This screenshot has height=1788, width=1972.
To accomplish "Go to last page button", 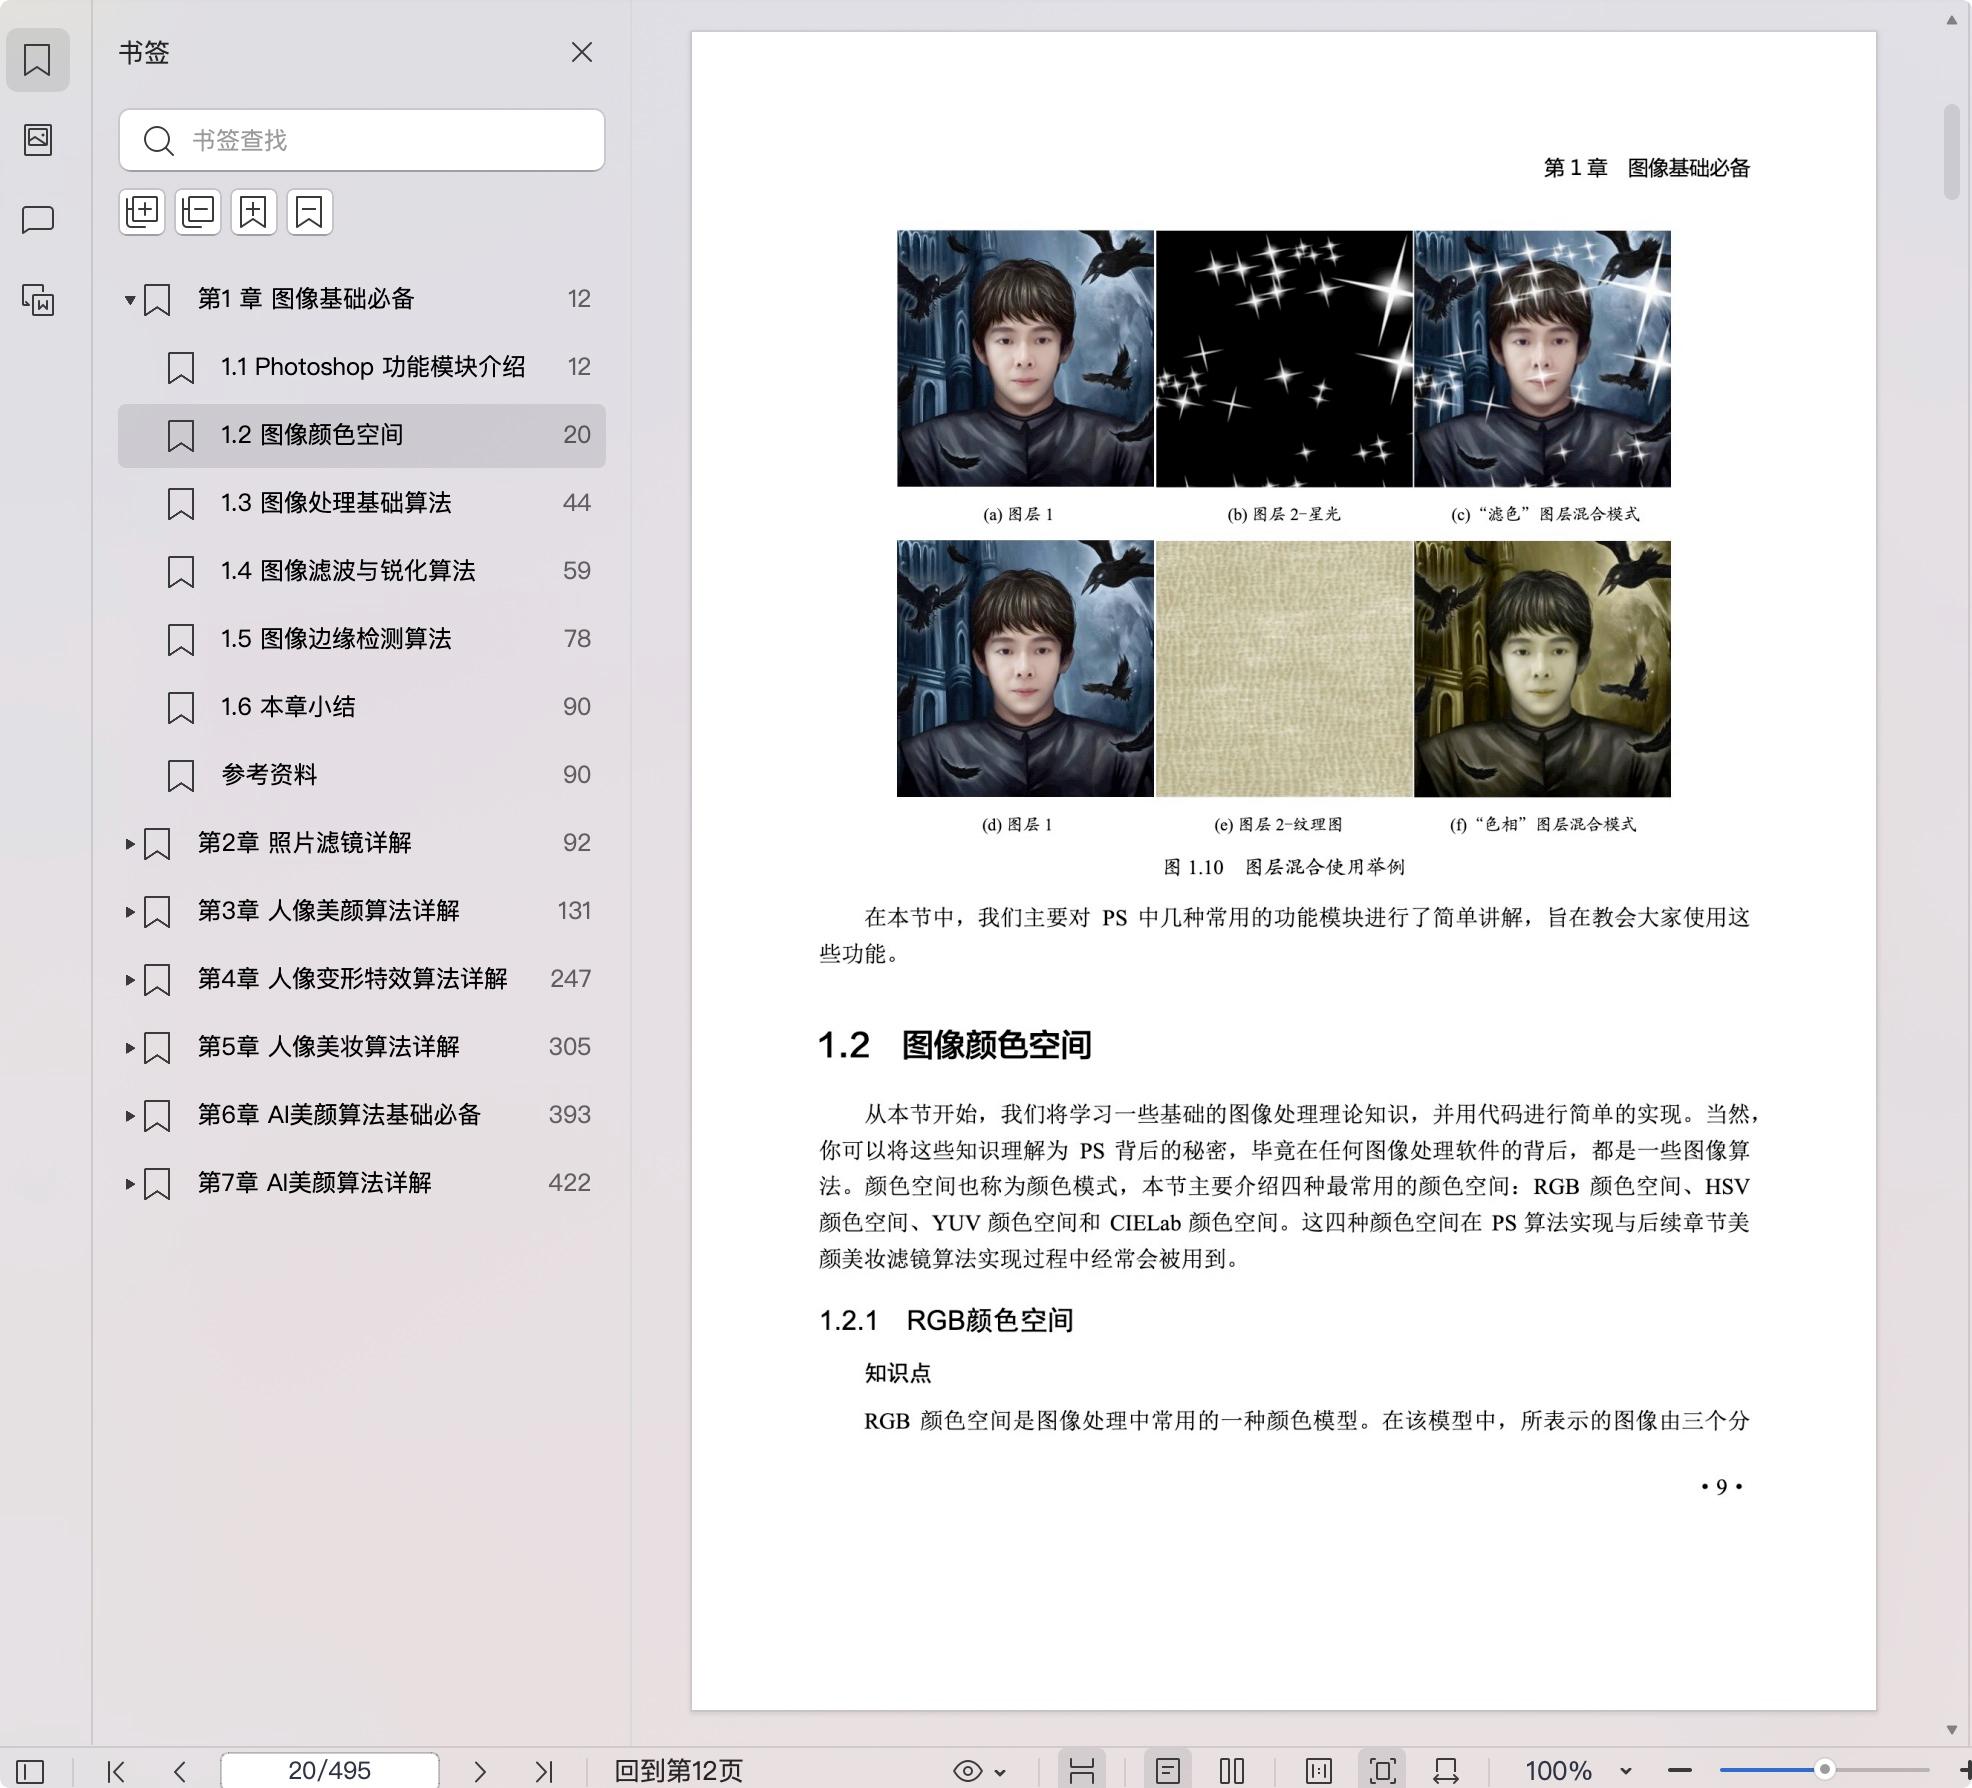I will point(544,1771).
